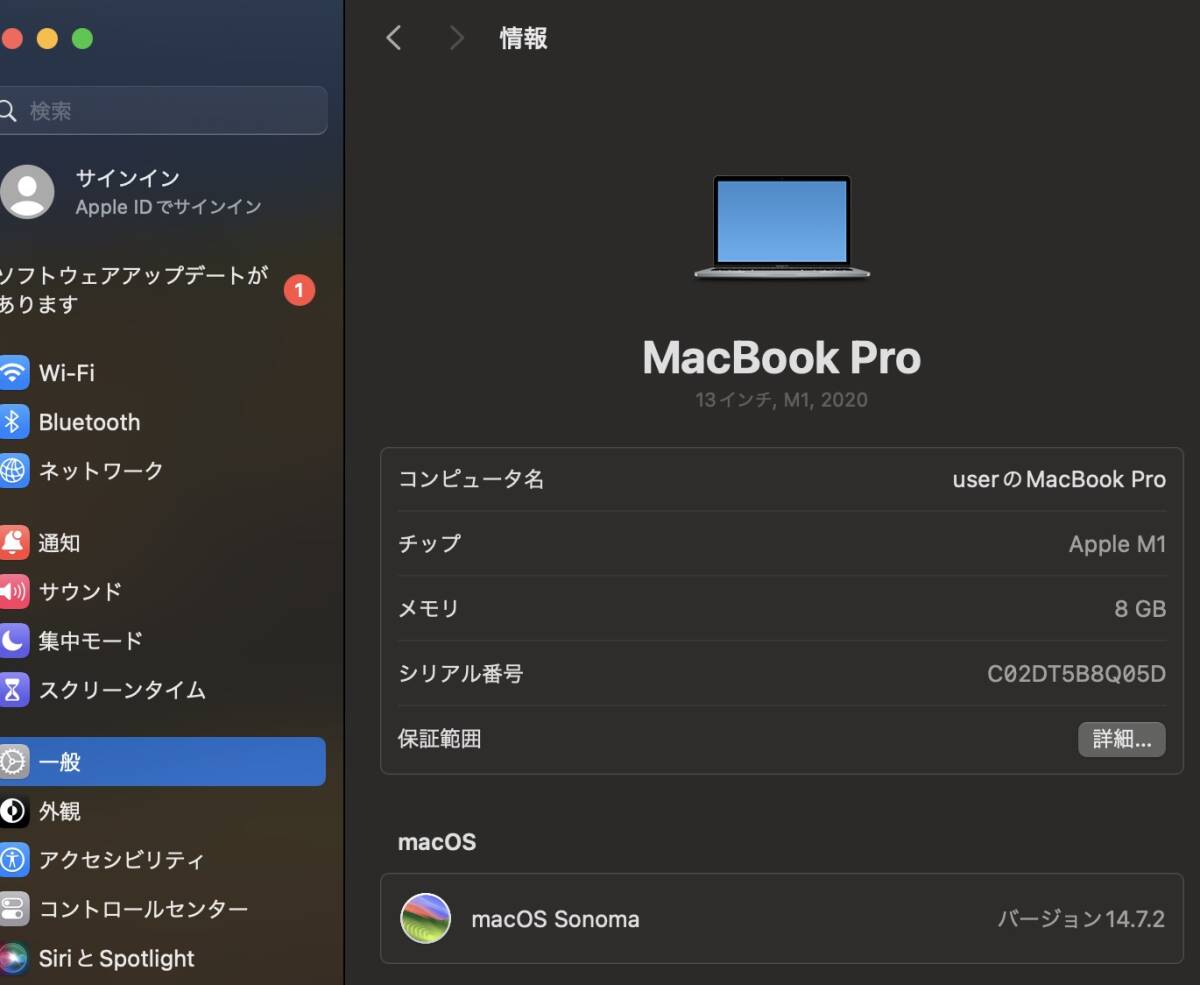
Task: Click serial number C02DT5B8Q05D
Action: (x=1076, y=673)
